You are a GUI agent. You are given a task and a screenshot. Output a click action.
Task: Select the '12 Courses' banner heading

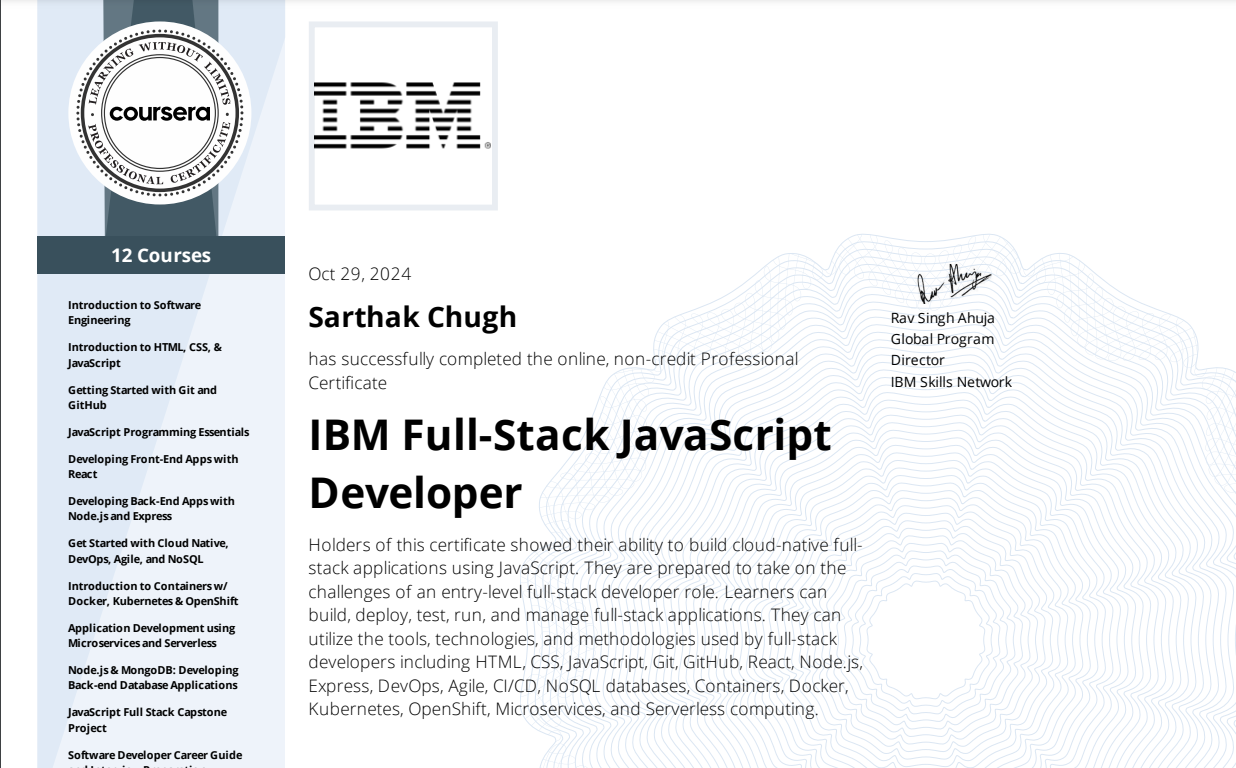coord(161,255)
